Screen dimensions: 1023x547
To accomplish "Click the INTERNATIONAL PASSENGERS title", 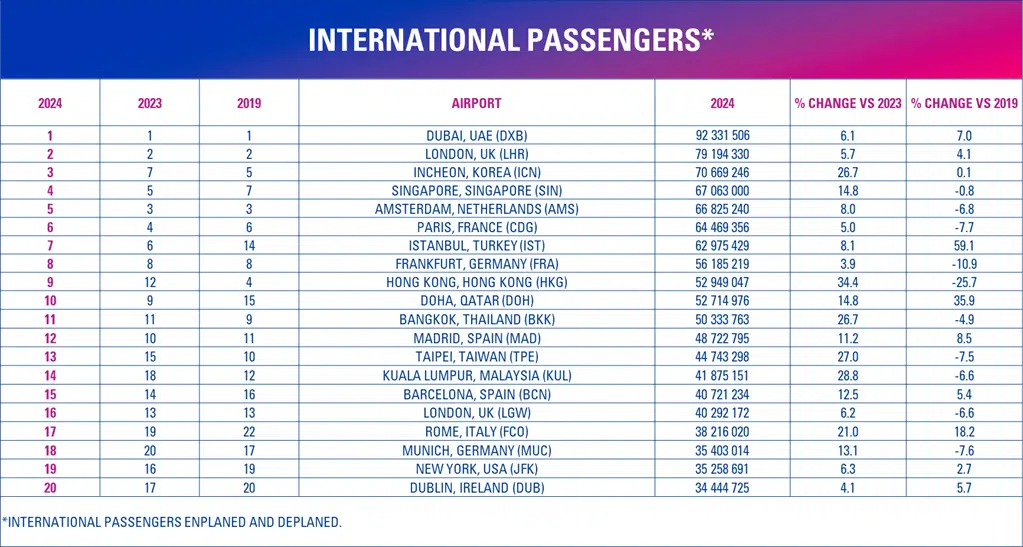I will [511, 40].
